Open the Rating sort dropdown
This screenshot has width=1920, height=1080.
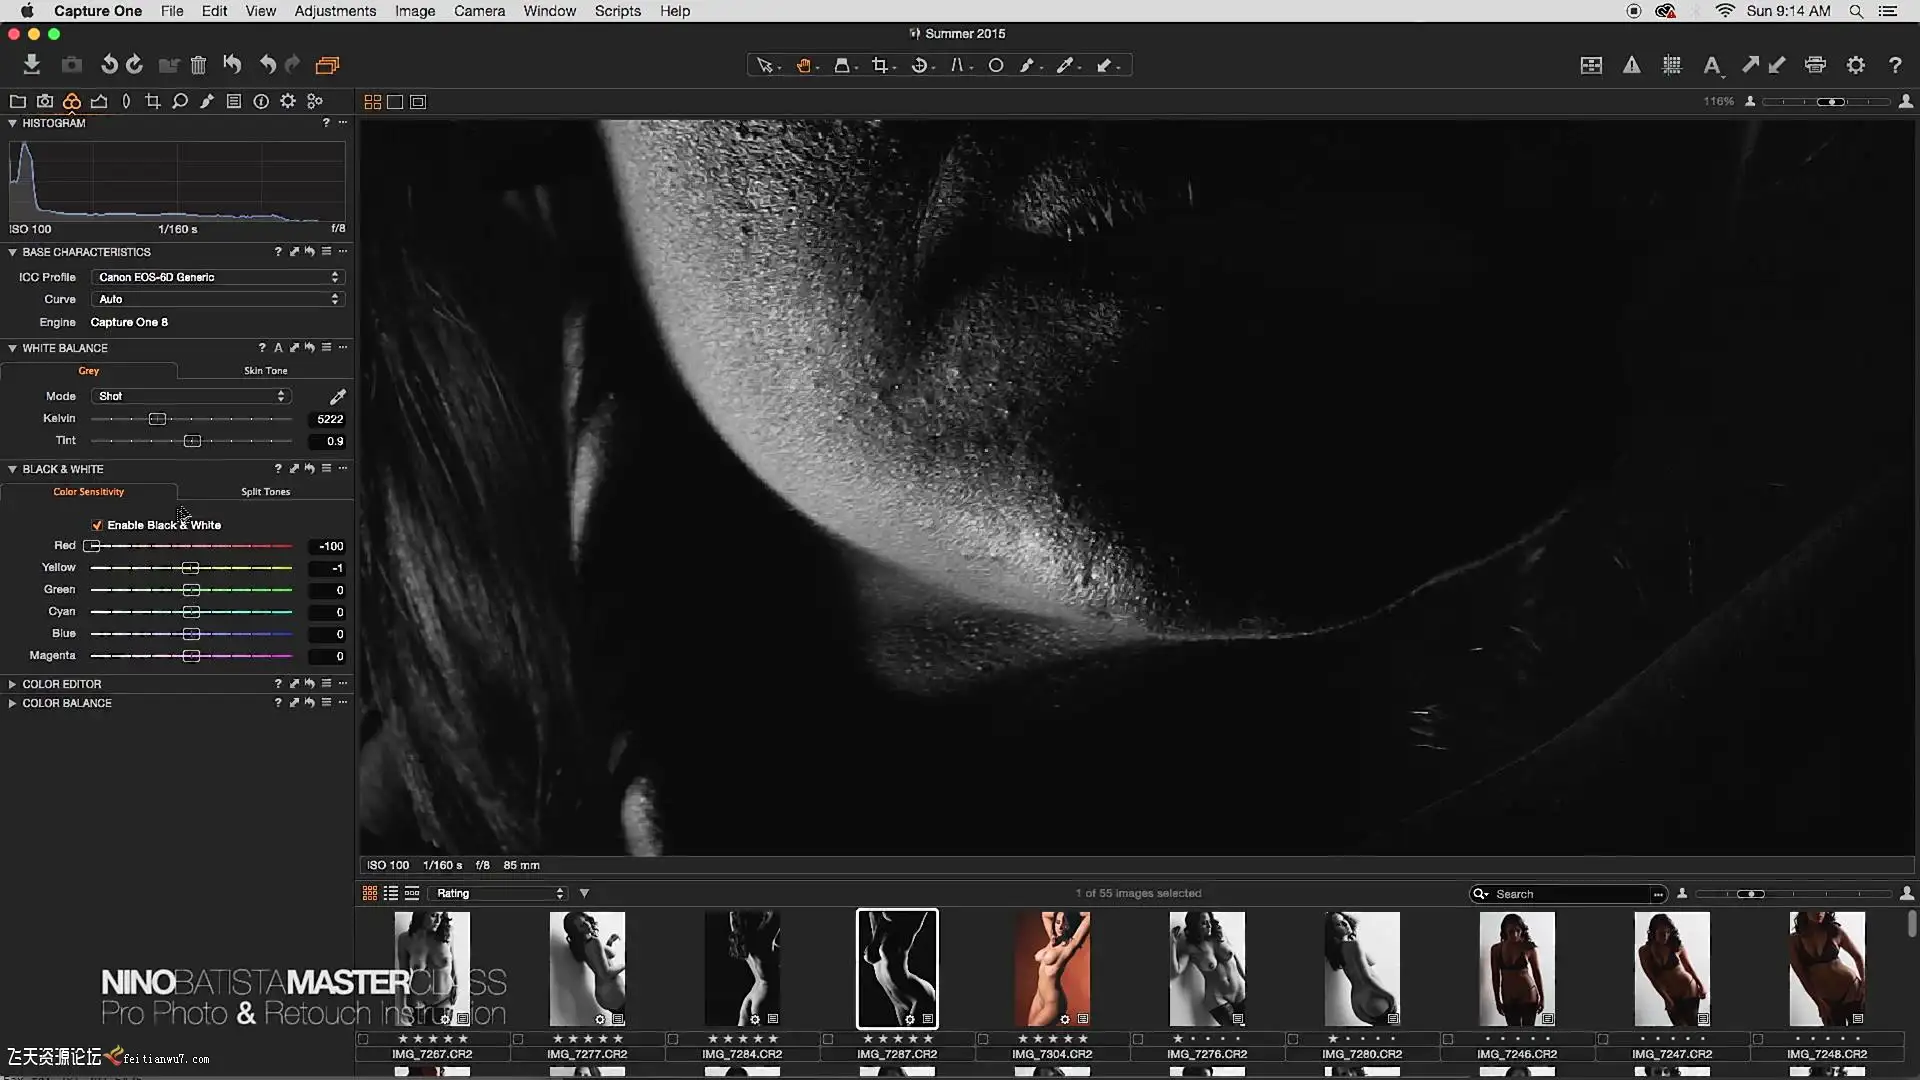tap(498, 893)
